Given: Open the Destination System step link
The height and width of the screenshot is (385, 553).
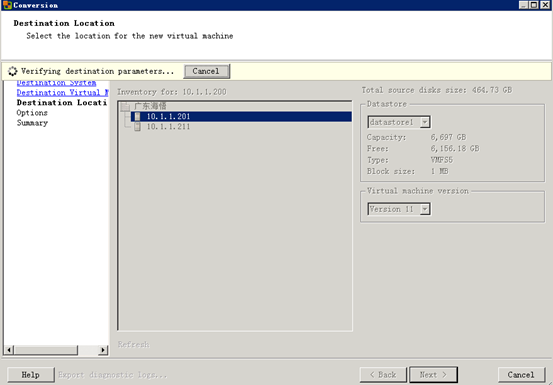Looking at the screenshot, I should click(56, 83).
